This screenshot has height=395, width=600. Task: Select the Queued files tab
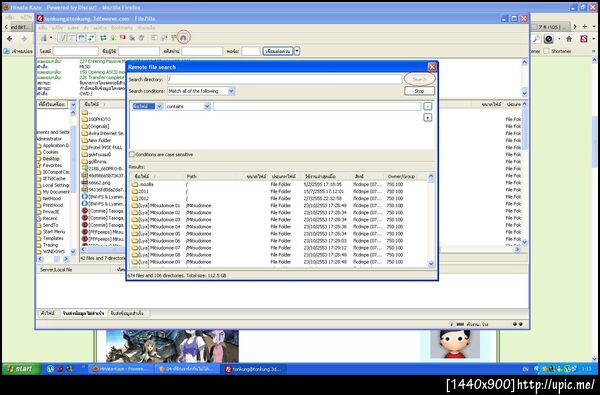pos(48,313)
